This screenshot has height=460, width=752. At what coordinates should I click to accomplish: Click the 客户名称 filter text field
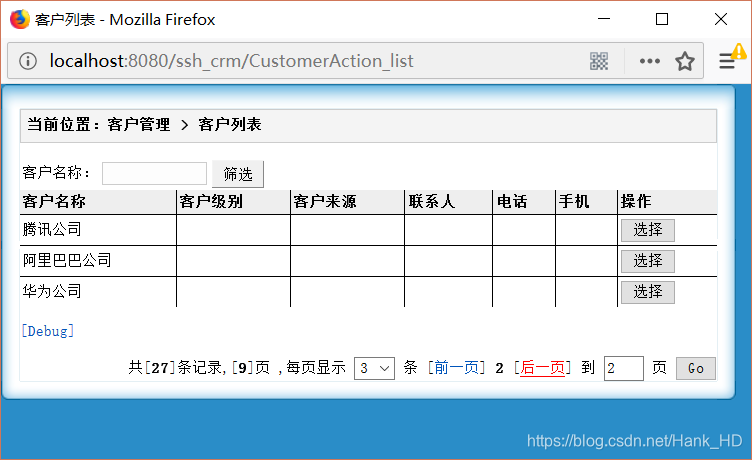154,173
